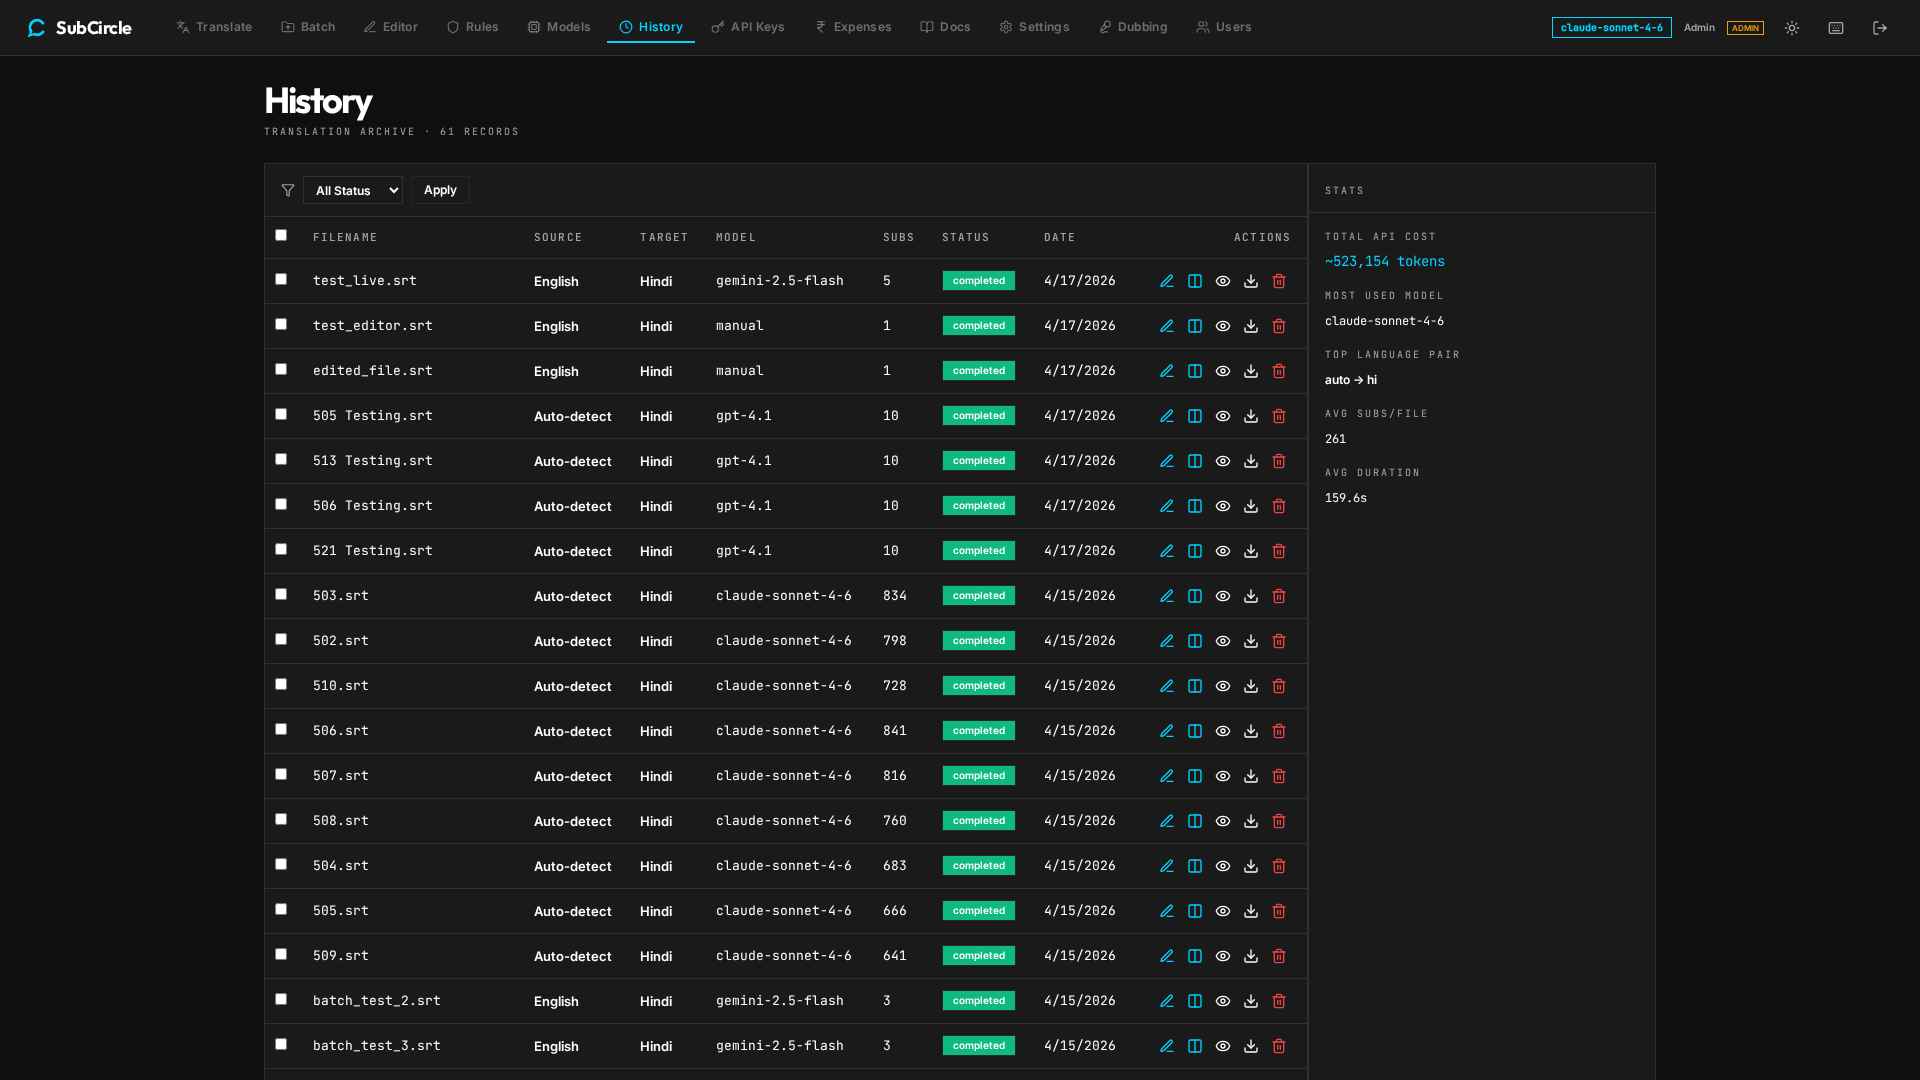
Task: Click the logout icon in header
Action: point(1880,28)
